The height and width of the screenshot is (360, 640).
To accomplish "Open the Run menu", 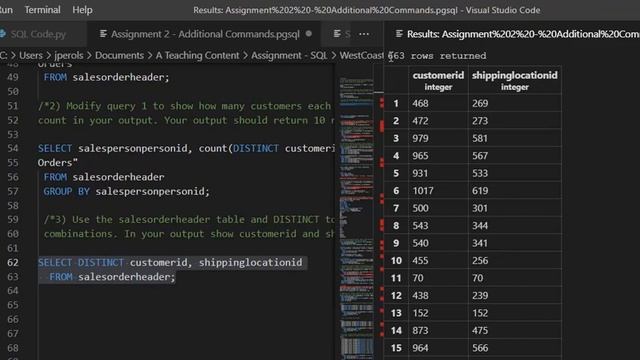I will click(x=6, y=10).
